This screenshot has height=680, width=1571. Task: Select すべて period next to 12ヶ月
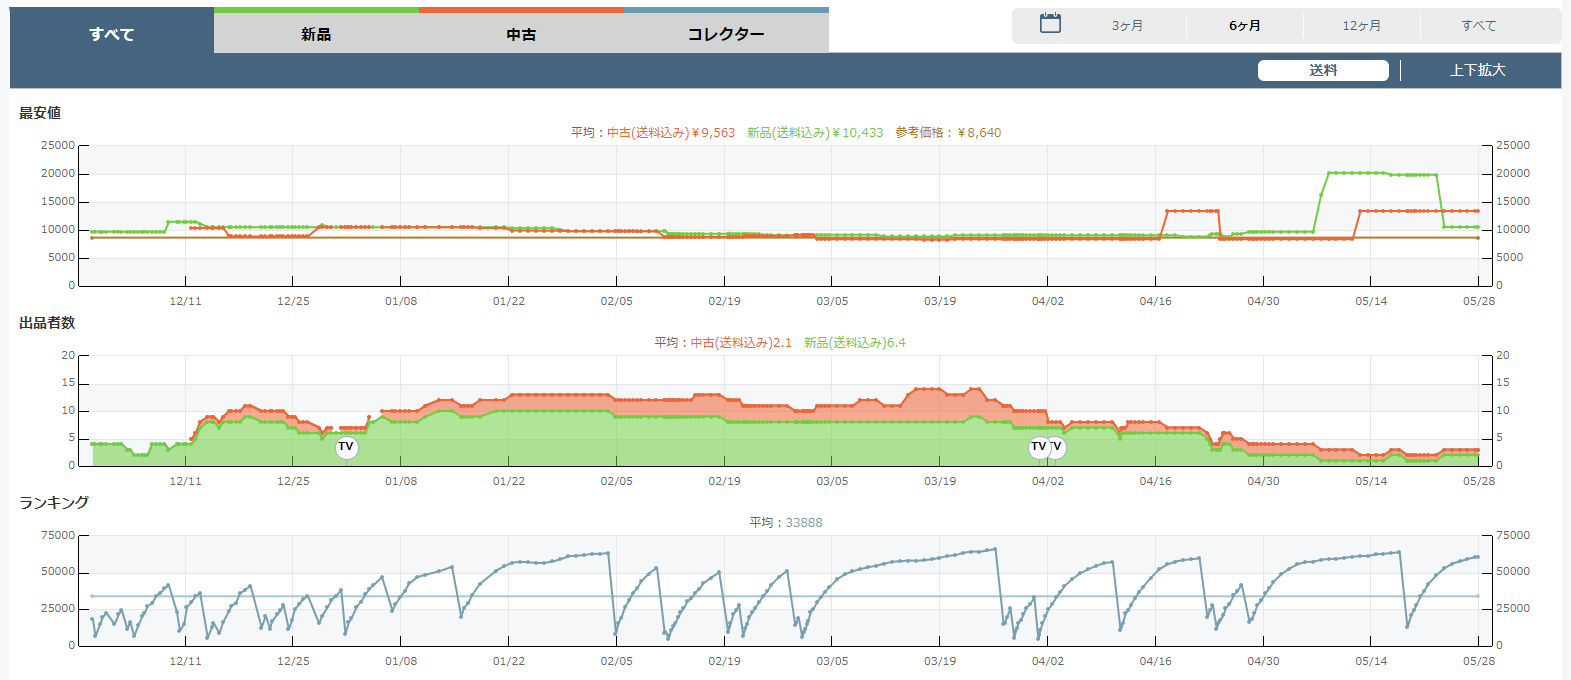1478,26
